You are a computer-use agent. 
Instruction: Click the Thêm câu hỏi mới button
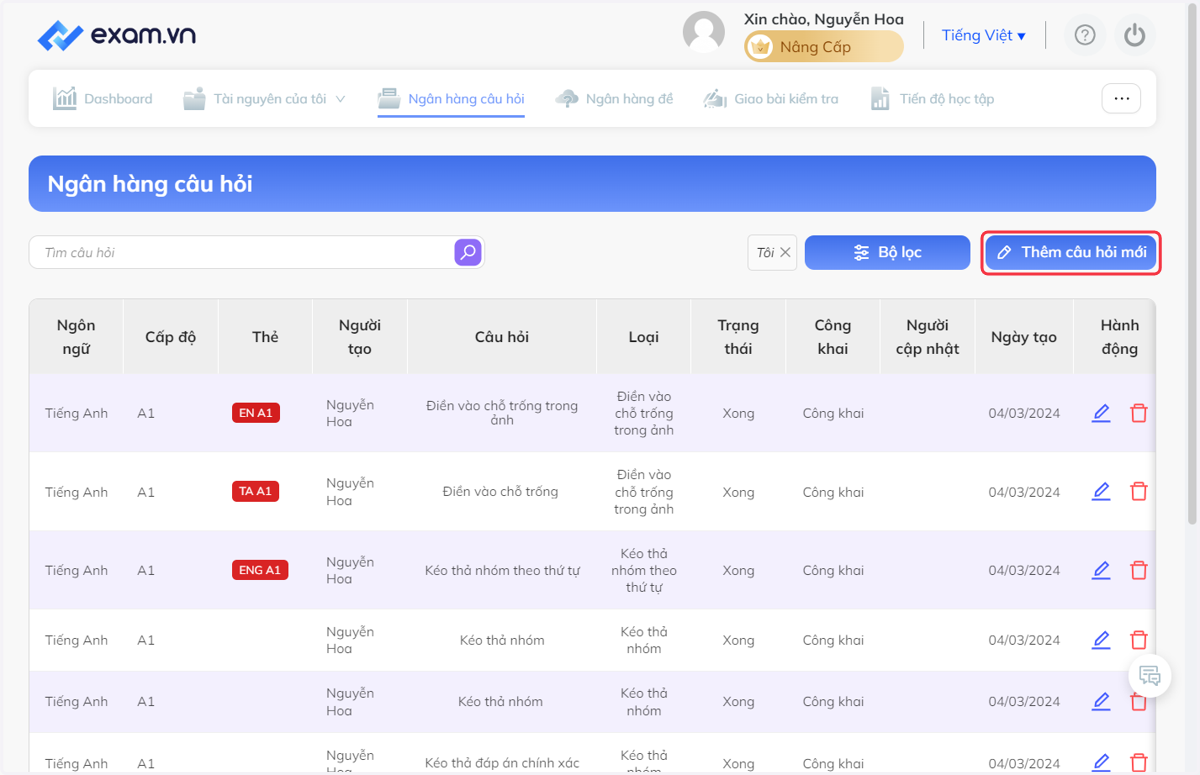pyautogui.click(x=1071, y=253)
